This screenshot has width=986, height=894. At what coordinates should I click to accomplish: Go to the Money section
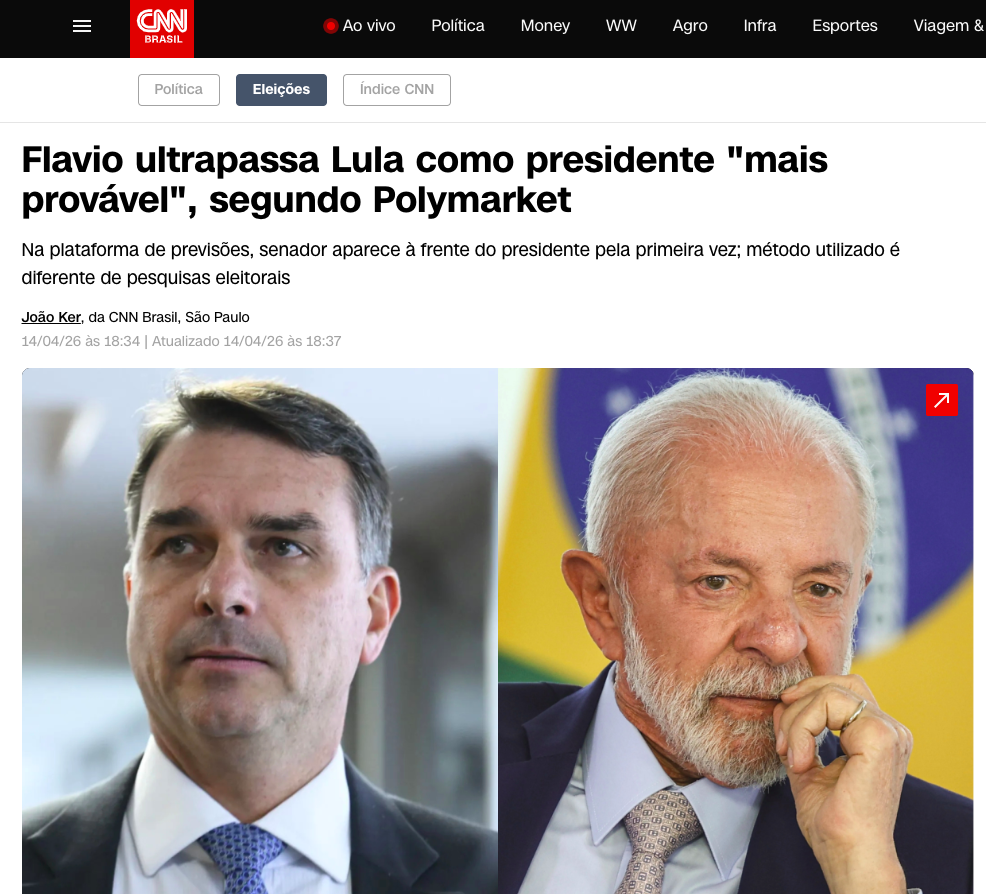pos(545,26)
